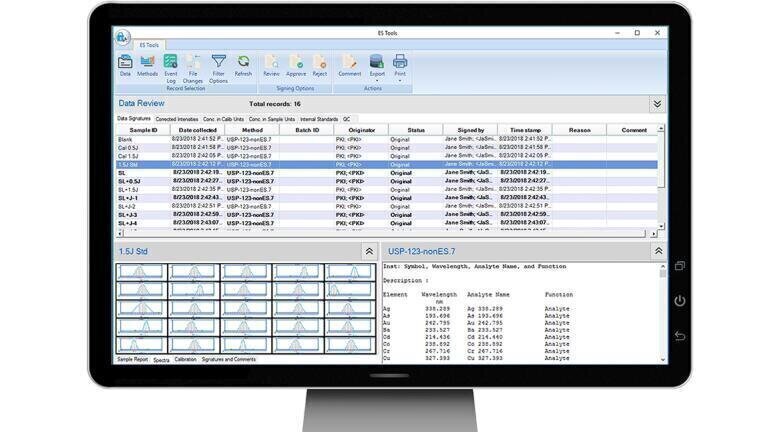Open the first spectrum thumbnail
This screenshot has height=432, width=768.
point(141,272)
